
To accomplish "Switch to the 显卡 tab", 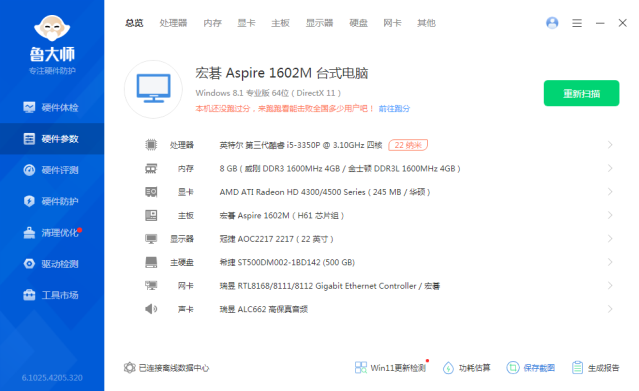I will pyautogui.click(x=247, y=23).
